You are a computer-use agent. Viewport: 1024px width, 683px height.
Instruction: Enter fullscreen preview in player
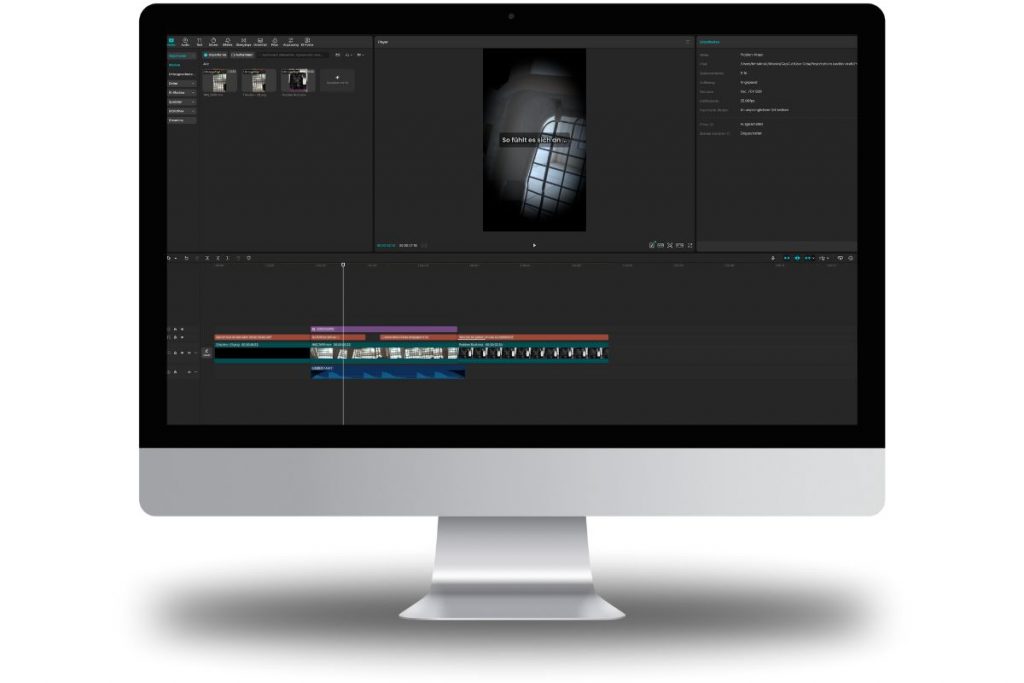point(690,245)
